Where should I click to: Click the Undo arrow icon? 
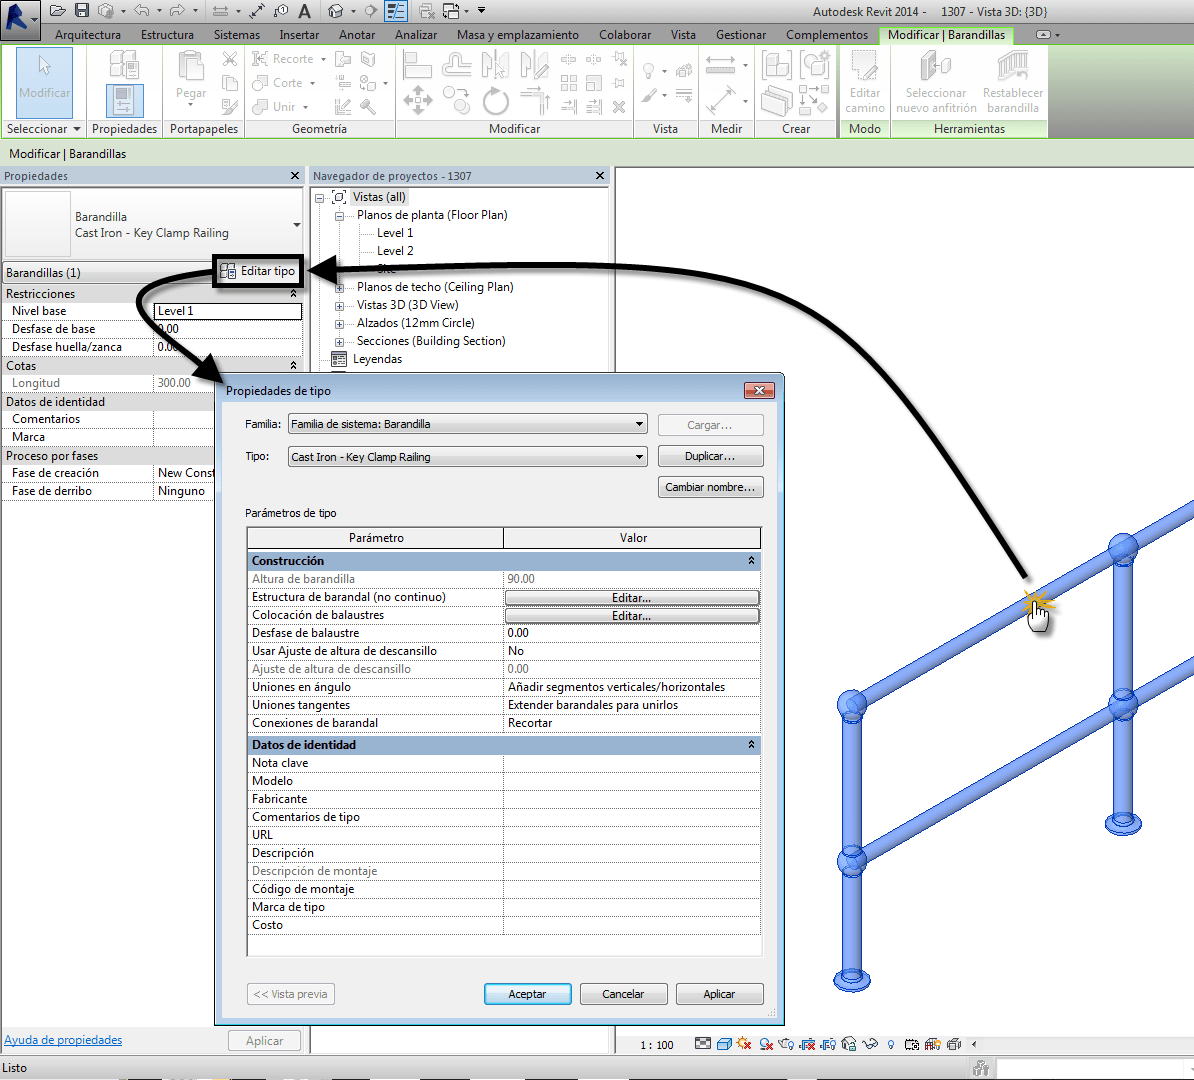click(x=142, y=11)
